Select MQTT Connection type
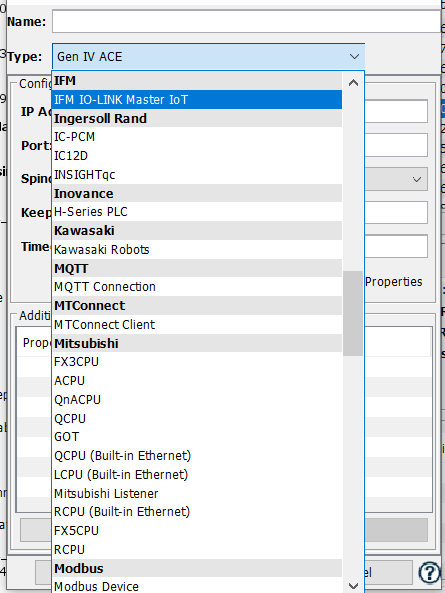This screenshot has height=593, width=445. (197, 287)
